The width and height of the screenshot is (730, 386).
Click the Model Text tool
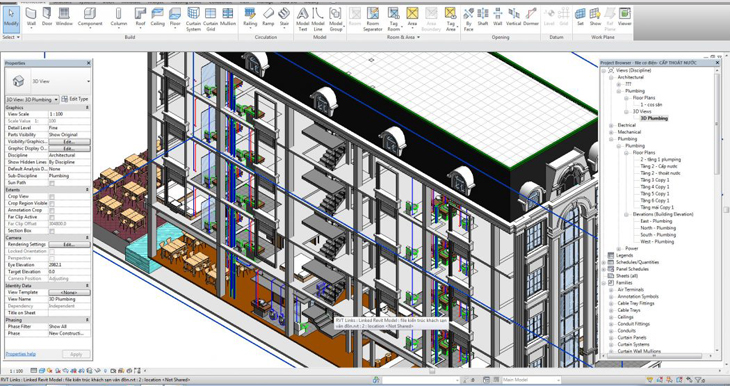pos(303,19)
